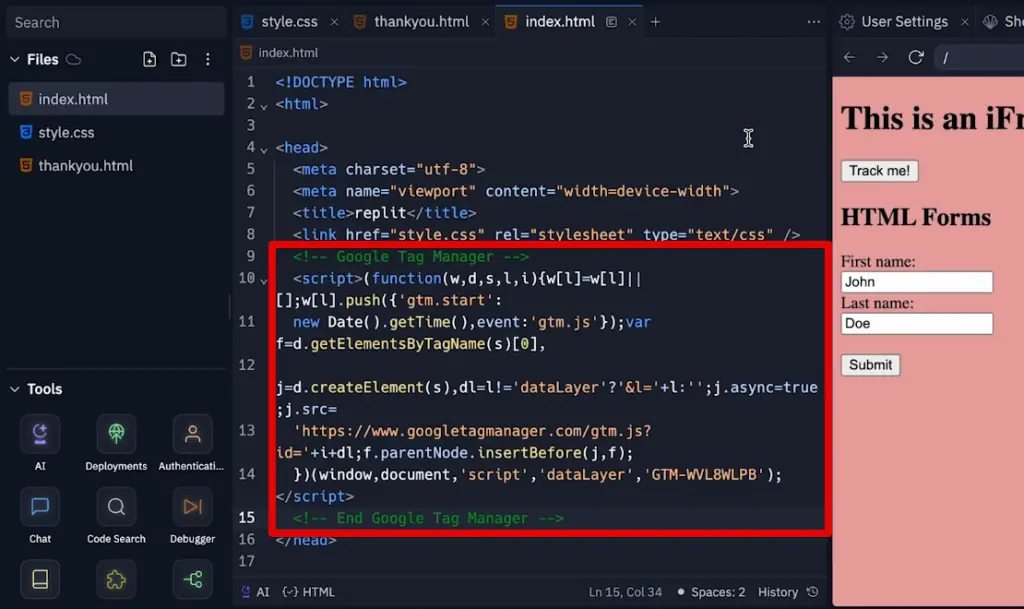Create a new file in the Files panel
Image resolution: width=1024 pixels, height=609 pixels.
(149, 59)
